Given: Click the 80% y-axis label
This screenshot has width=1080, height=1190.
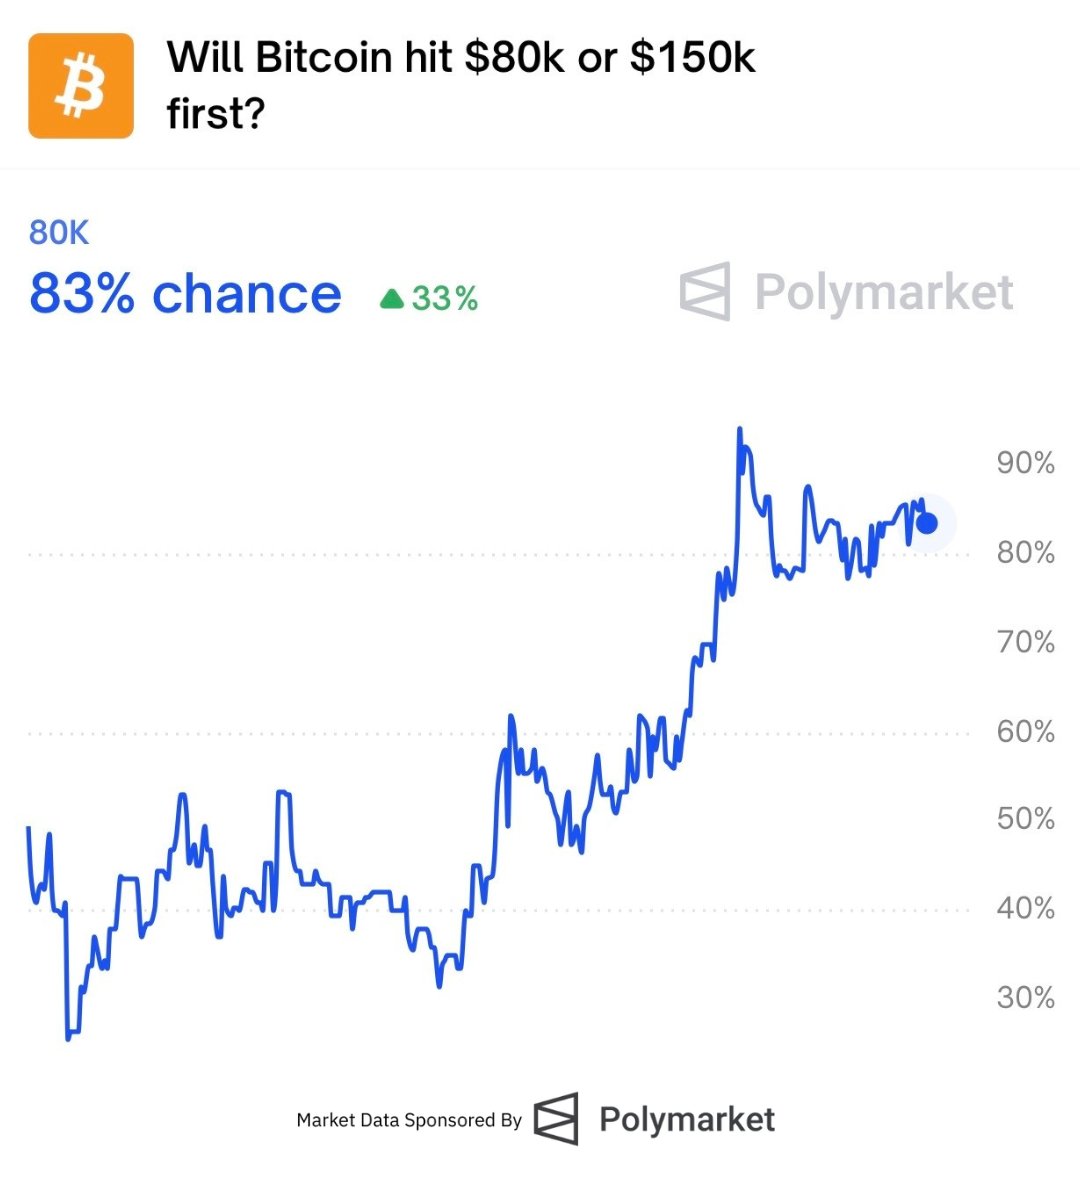Looking at the screenshot, I should (x=1025, y=552).
